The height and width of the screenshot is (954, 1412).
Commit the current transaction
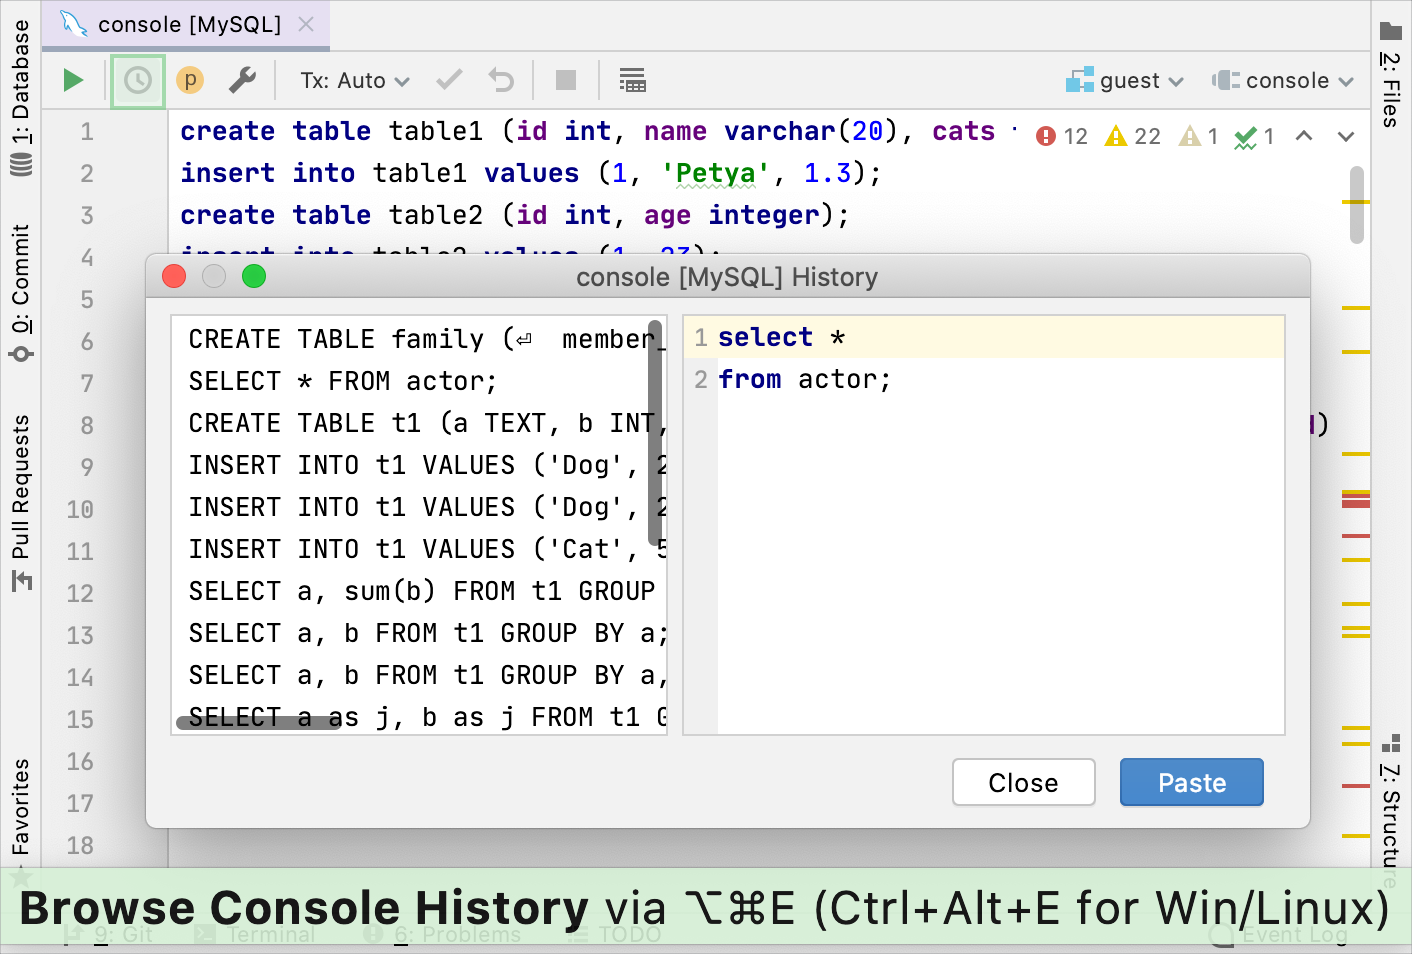coord(448,80)
